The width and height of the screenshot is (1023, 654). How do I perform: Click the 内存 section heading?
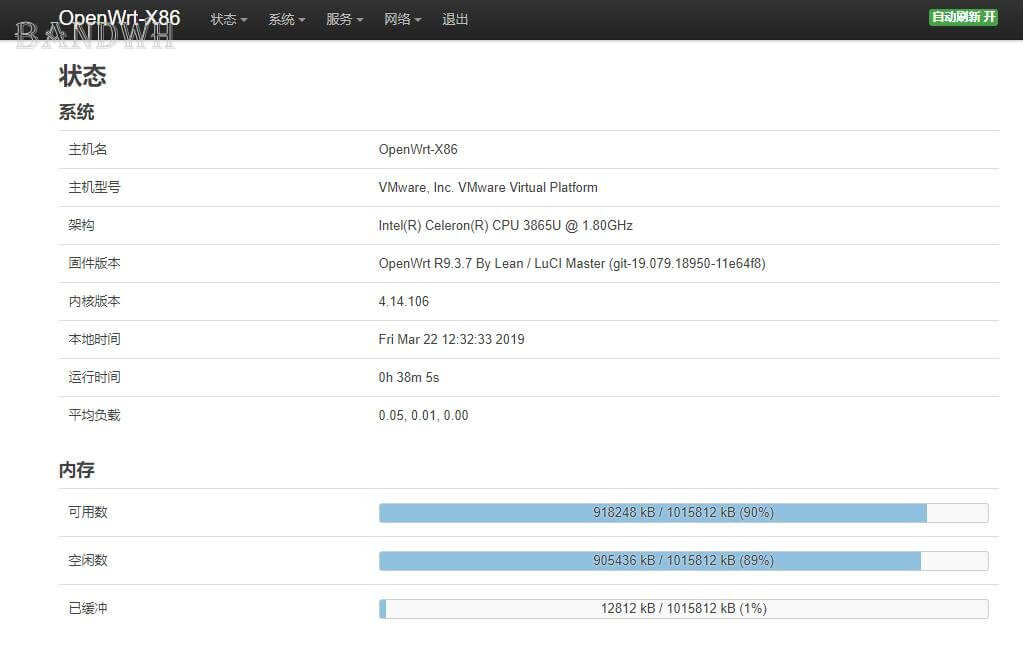point(76,469)
